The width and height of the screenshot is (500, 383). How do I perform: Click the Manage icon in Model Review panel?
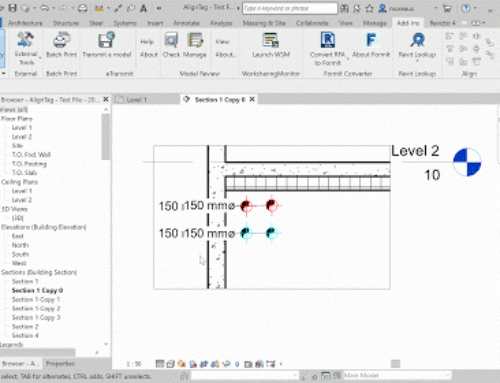pyautogui.click(x=195, y=40)
